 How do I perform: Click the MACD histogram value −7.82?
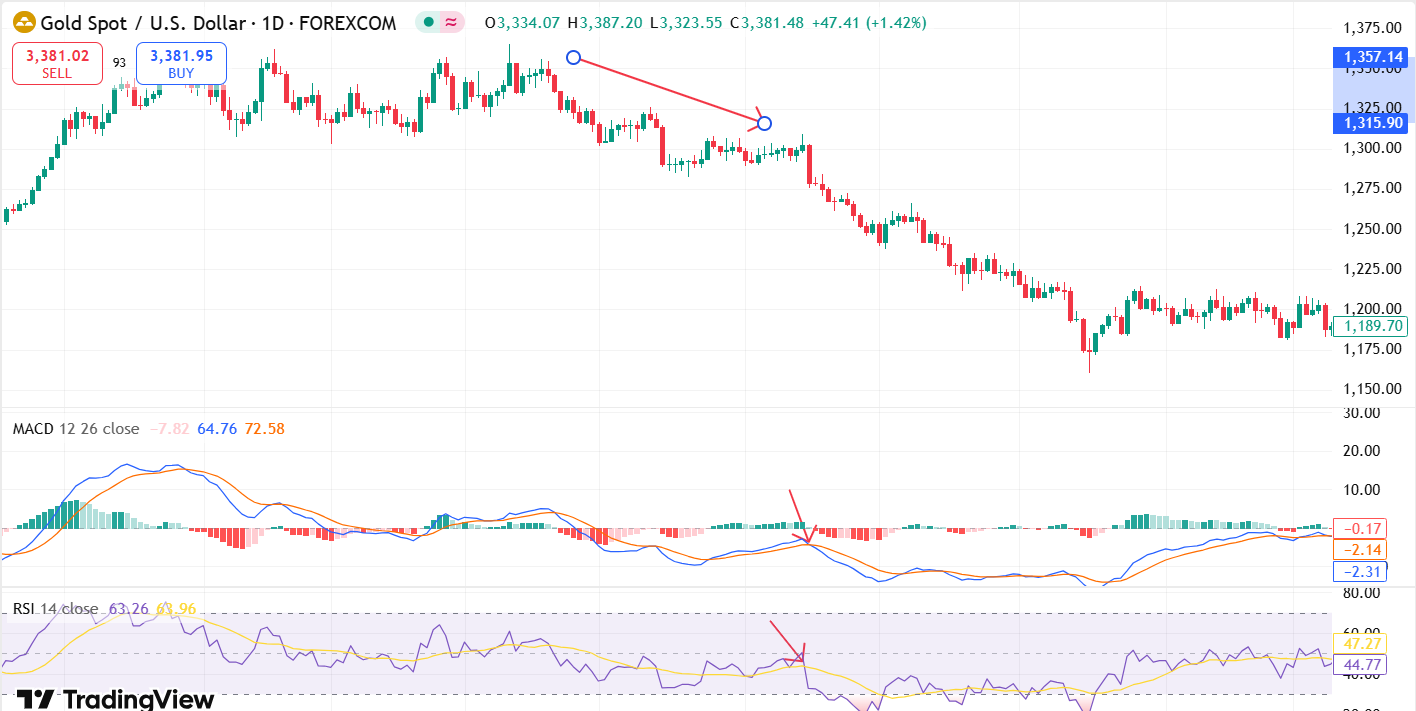point(169,429)
